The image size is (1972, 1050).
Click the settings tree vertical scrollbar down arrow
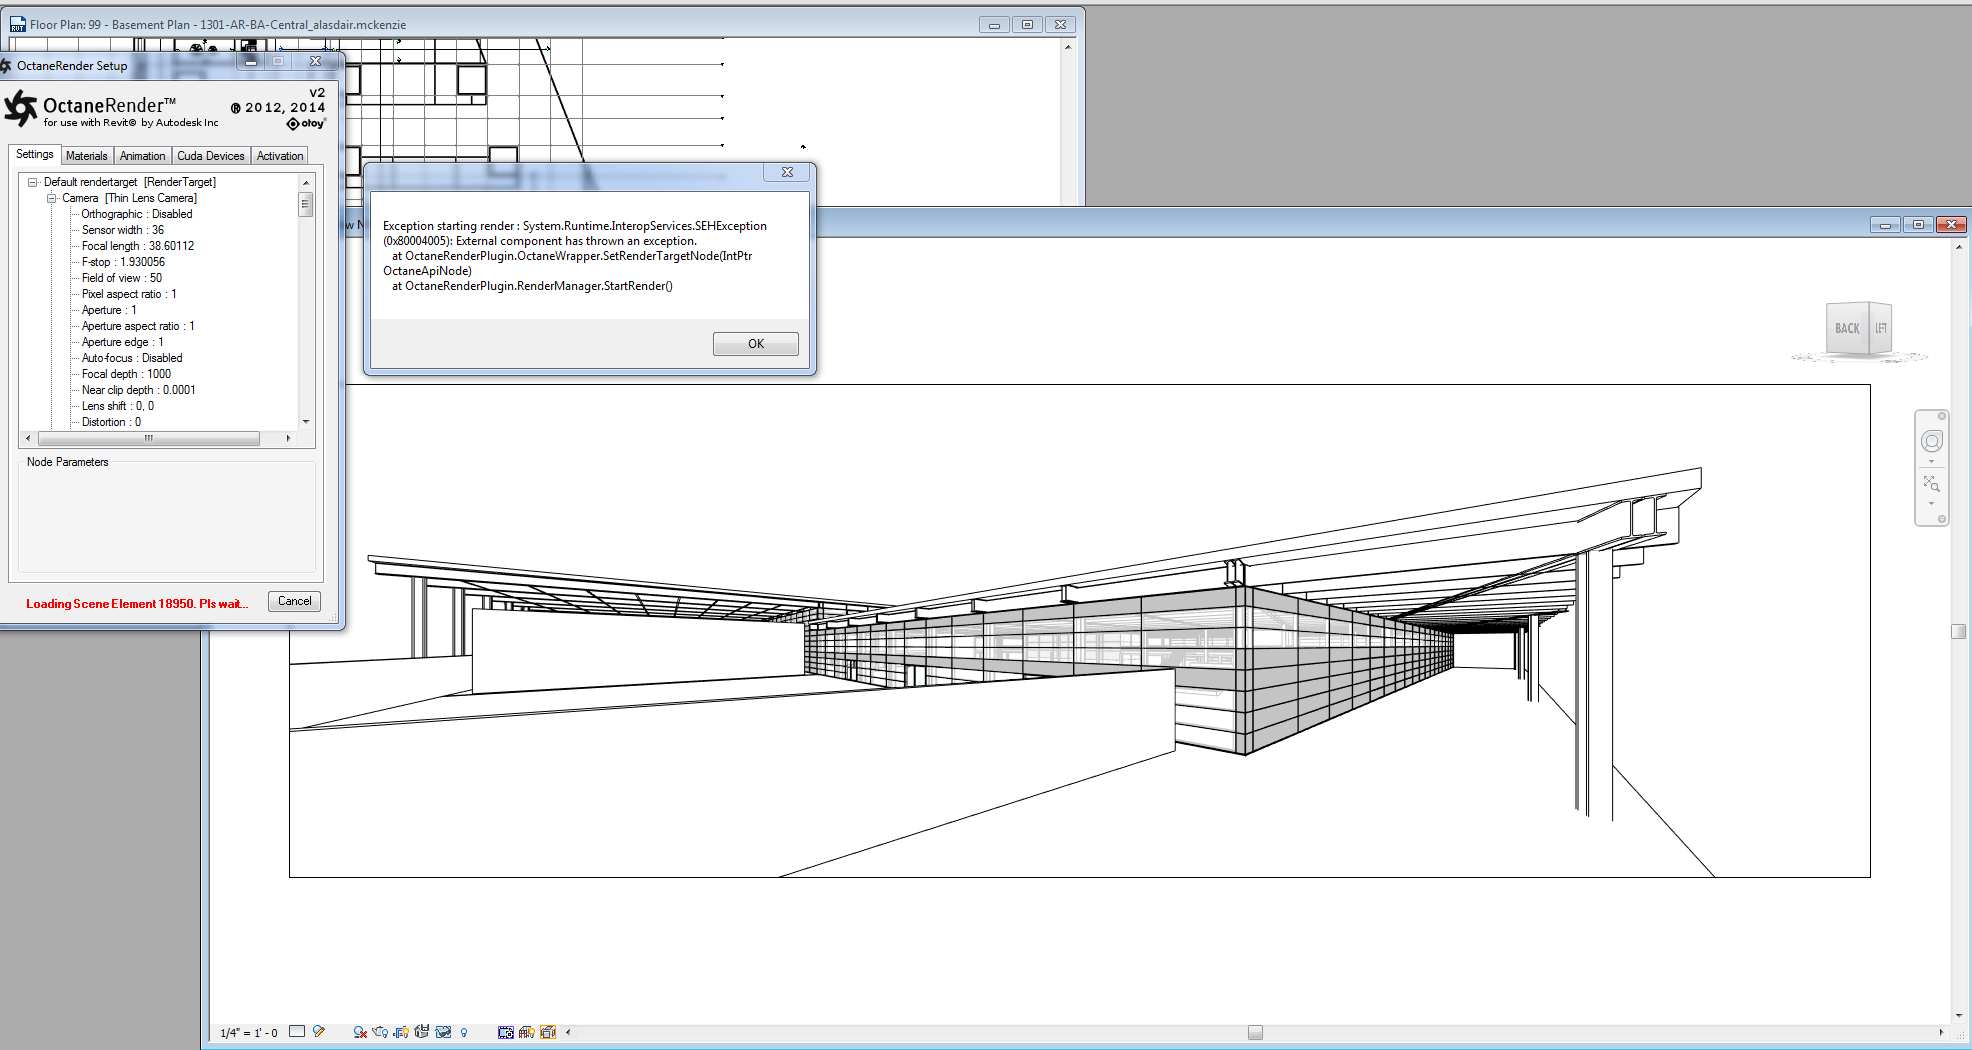click(x=306, y=422)
